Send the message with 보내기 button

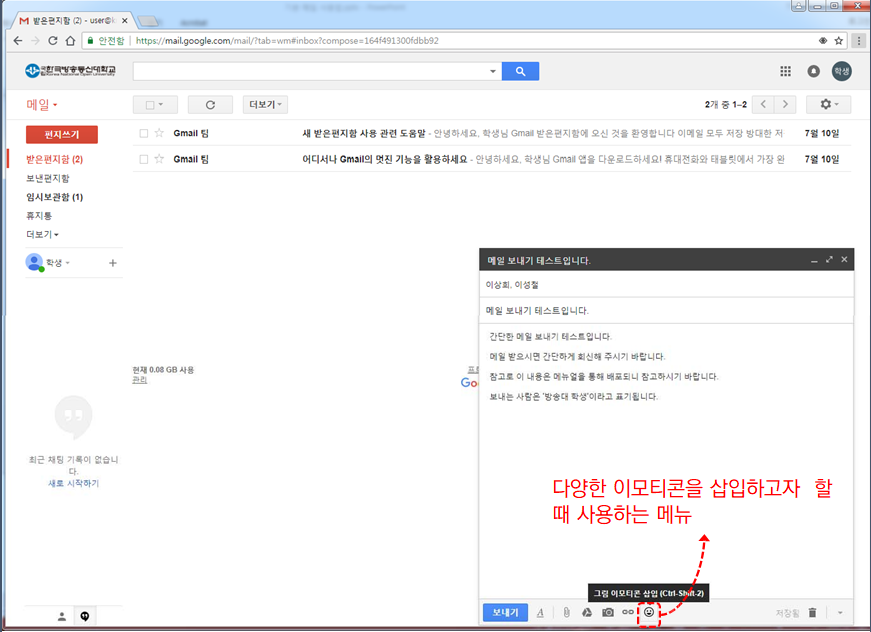[505, 612]
